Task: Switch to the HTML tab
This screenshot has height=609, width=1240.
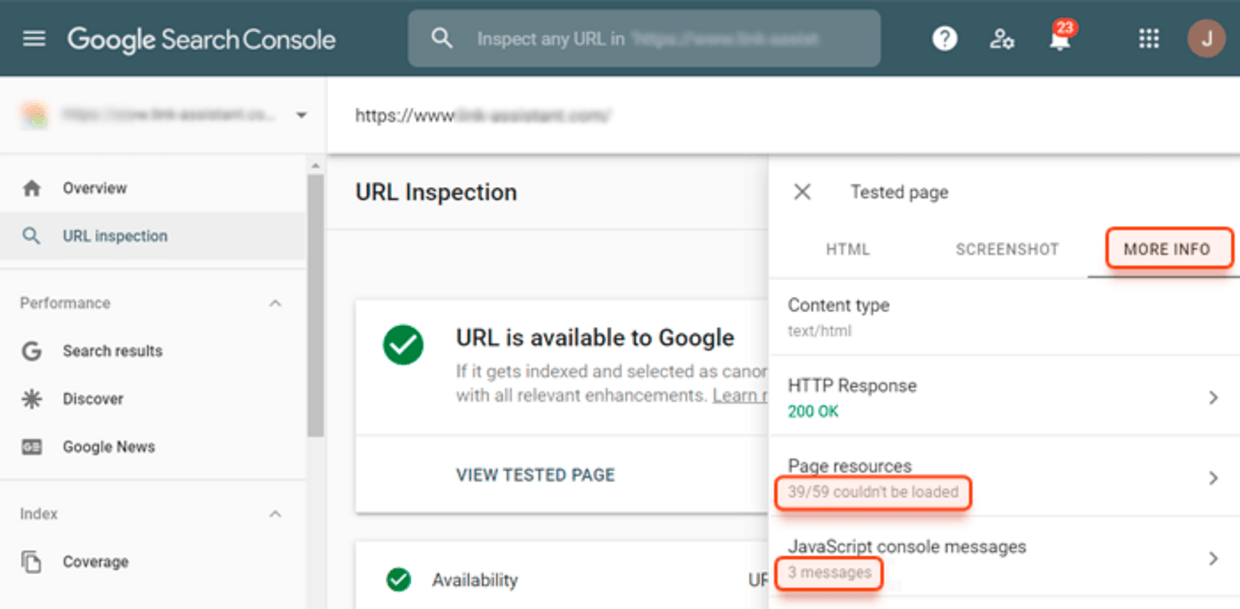Action: coord(848,249)
